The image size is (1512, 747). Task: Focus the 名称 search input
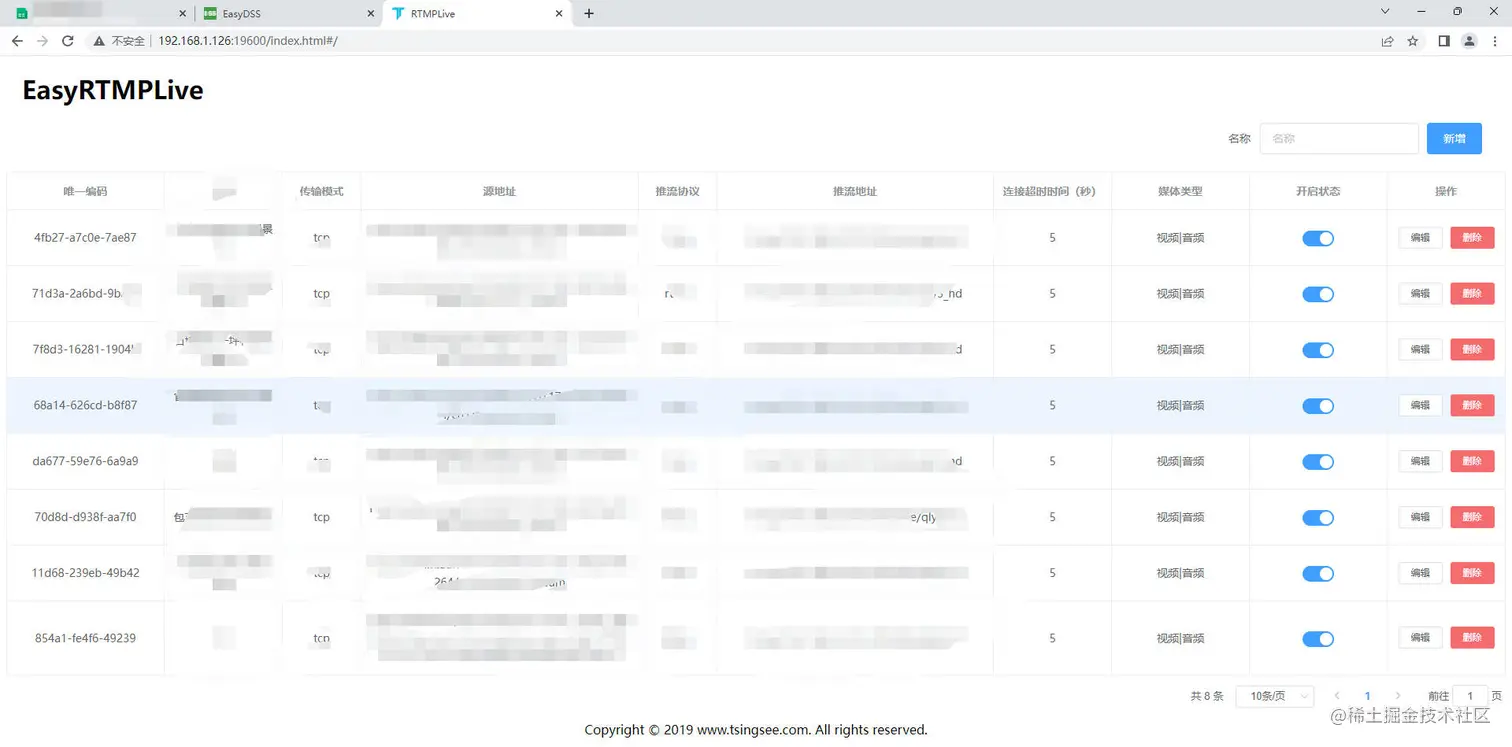click(1339, 139)
